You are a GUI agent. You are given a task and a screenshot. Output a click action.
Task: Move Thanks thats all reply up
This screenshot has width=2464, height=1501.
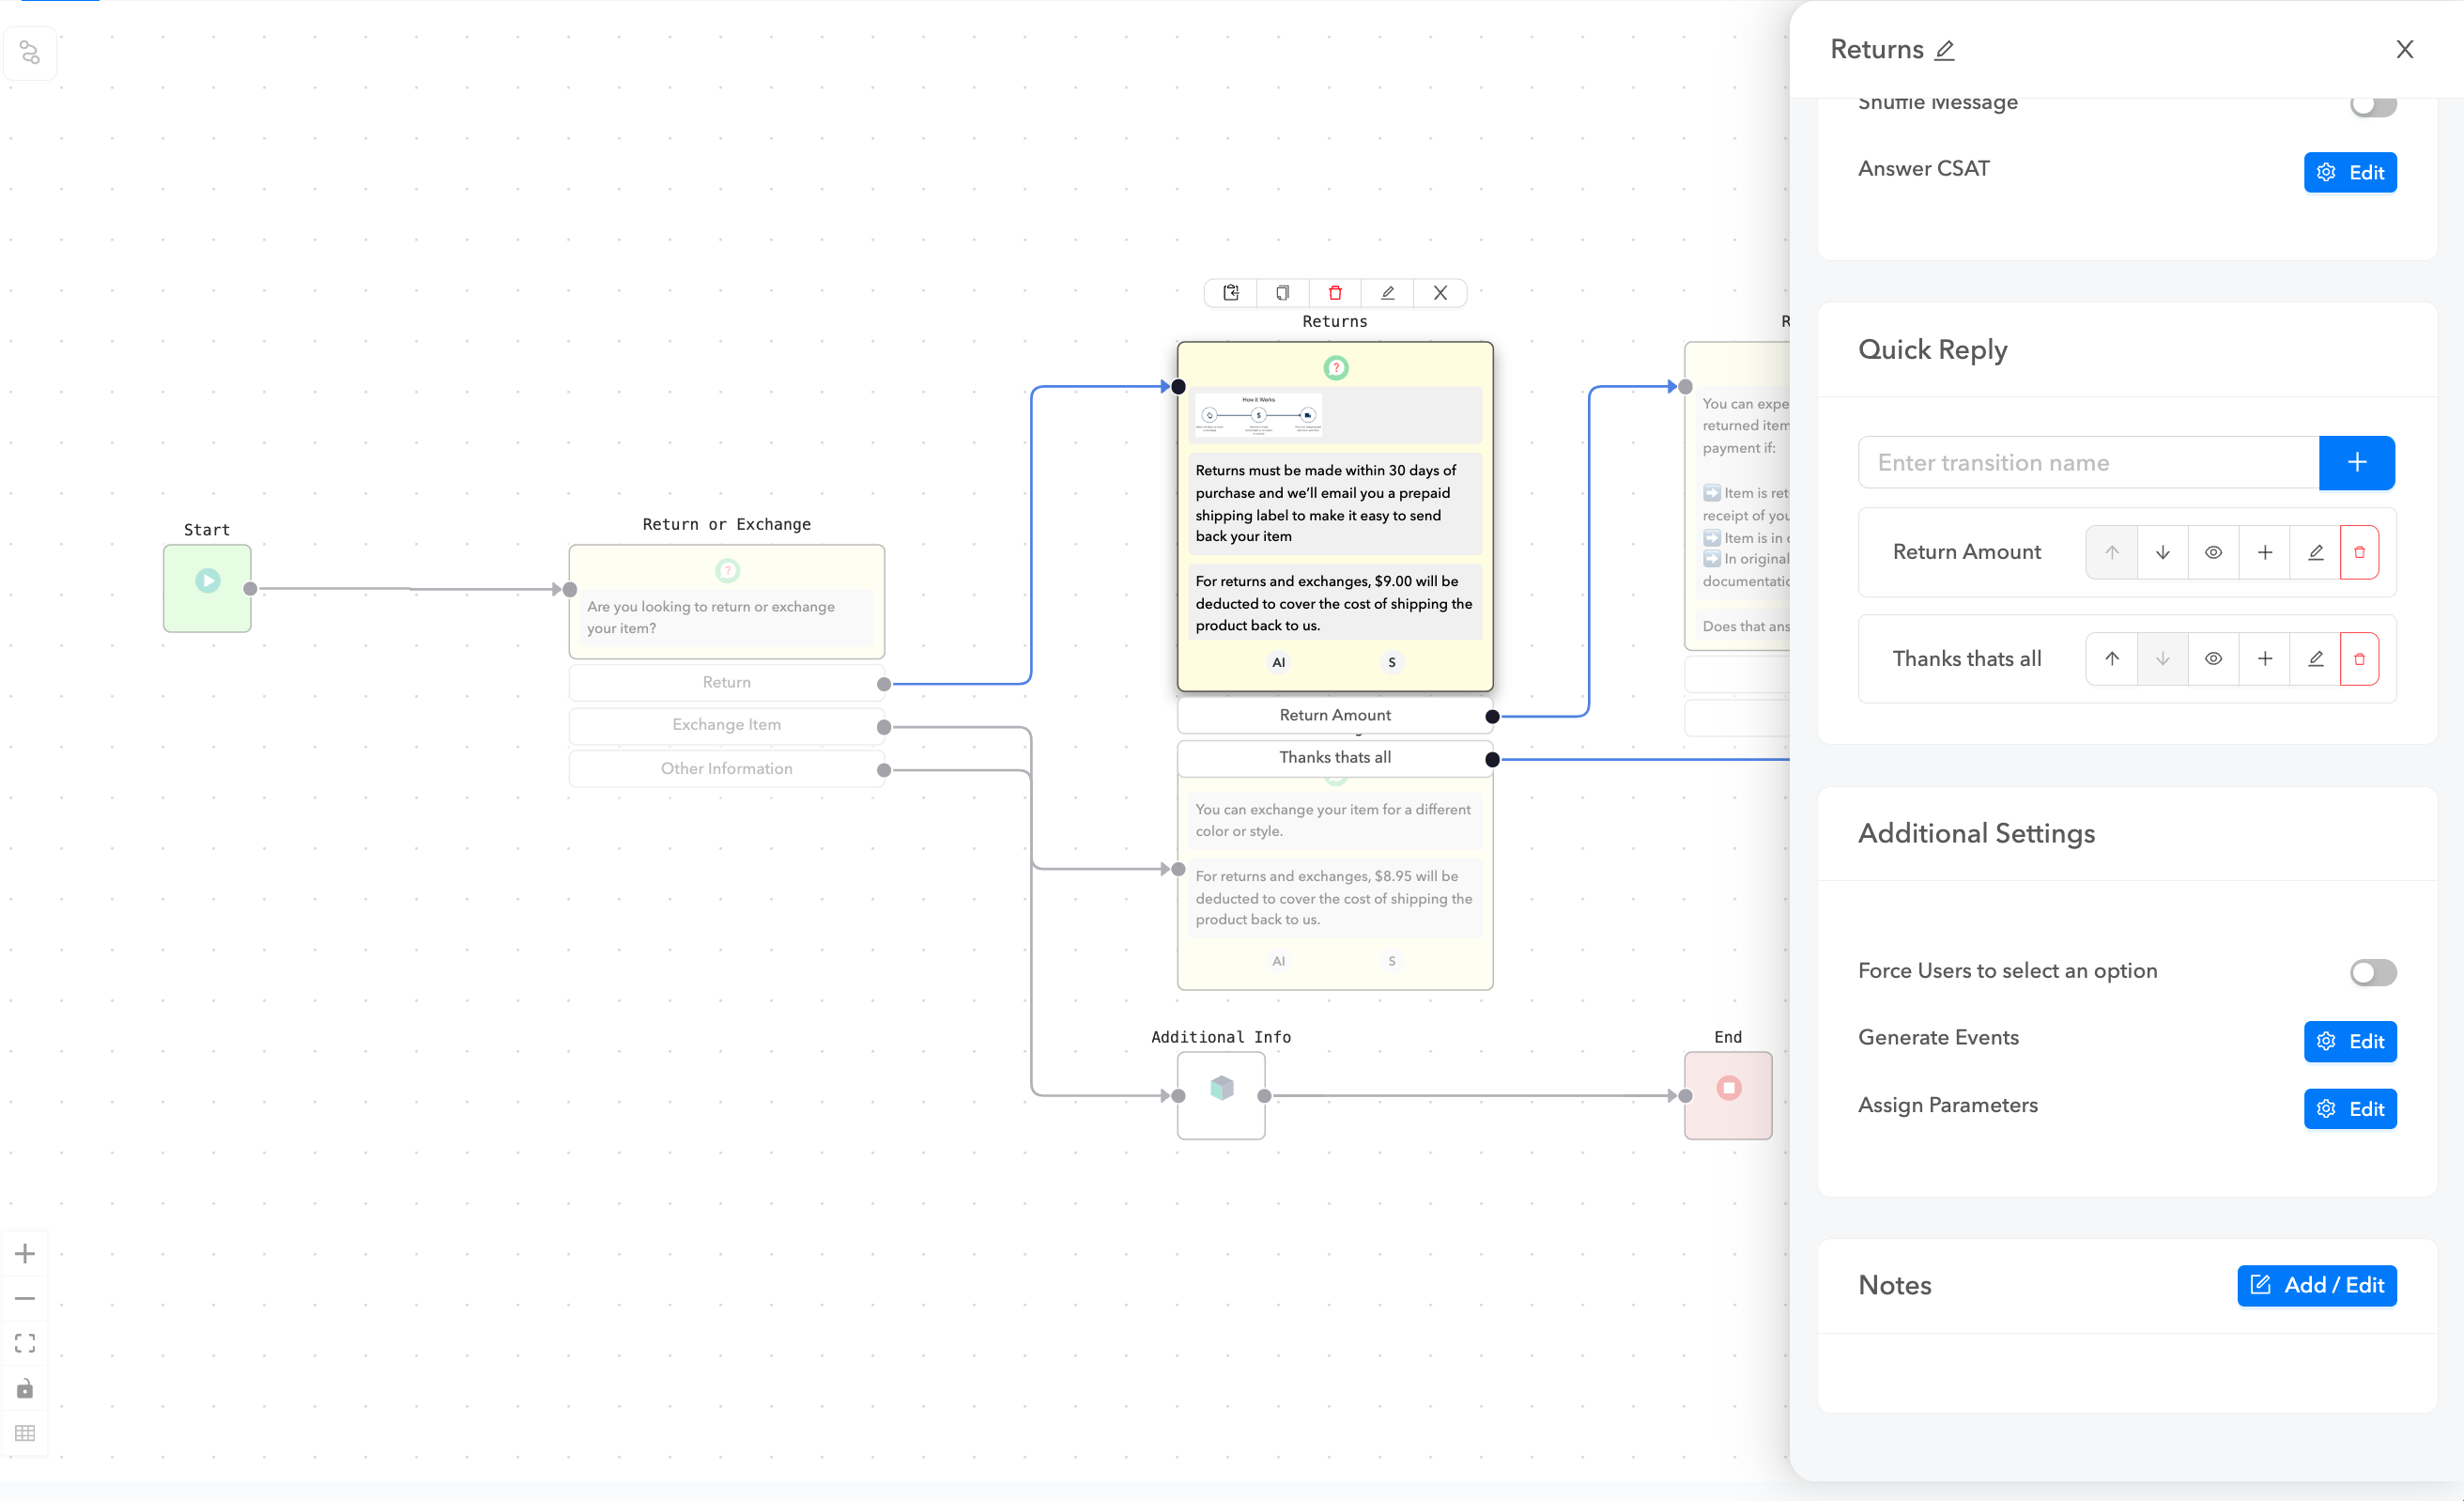coord(2111,659)
